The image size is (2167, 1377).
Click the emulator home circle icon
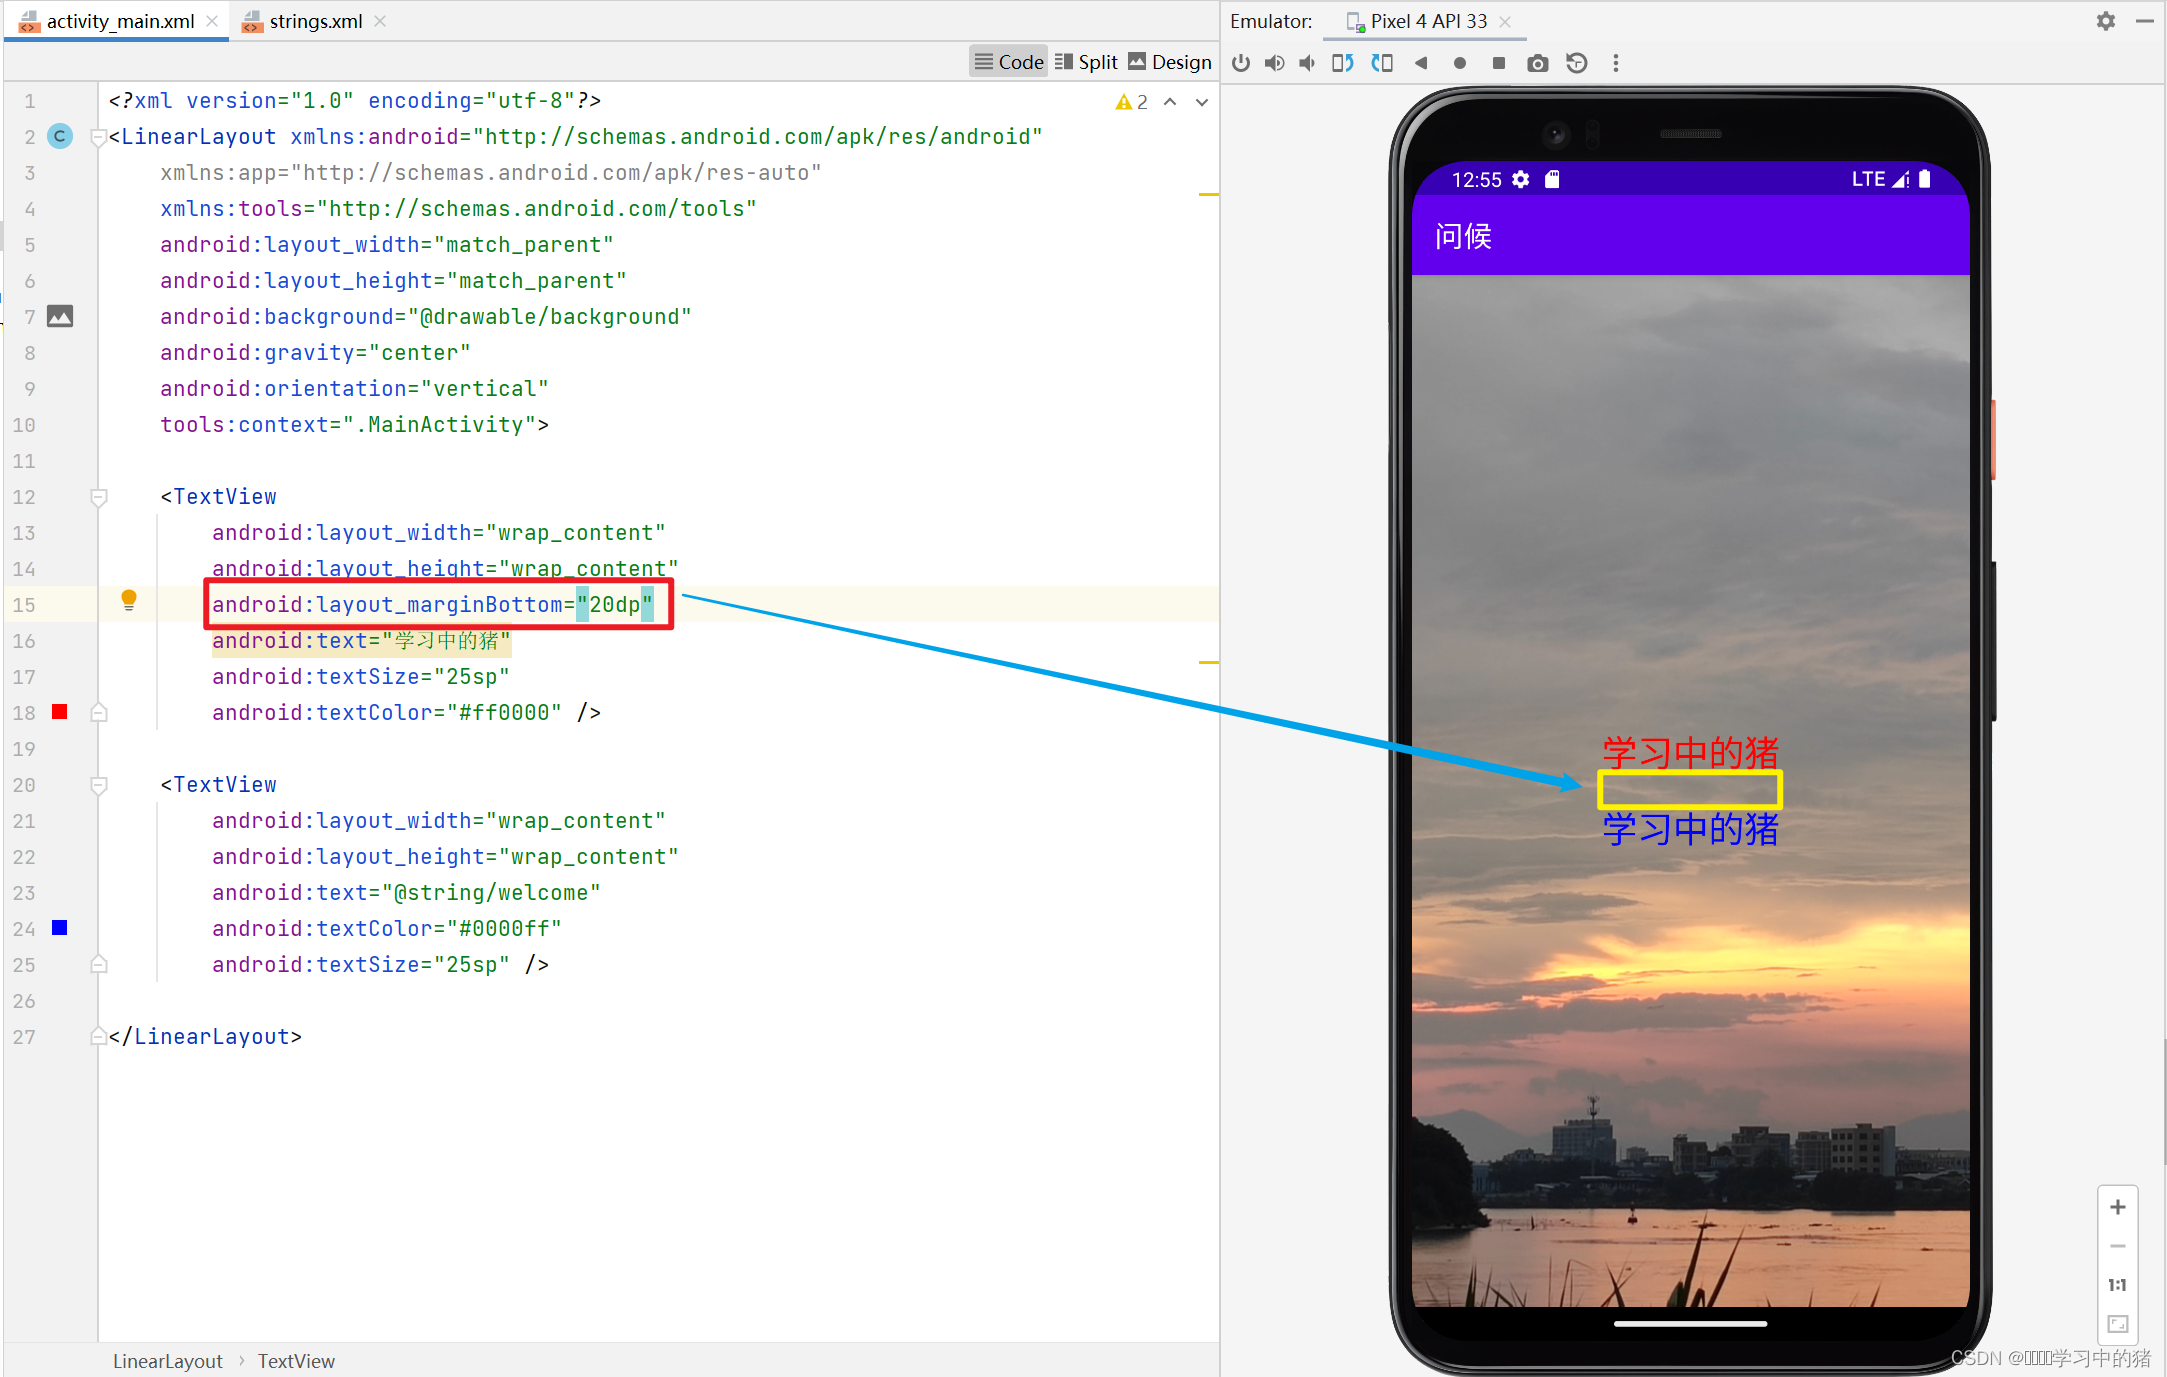click(x=1460, y=63)
